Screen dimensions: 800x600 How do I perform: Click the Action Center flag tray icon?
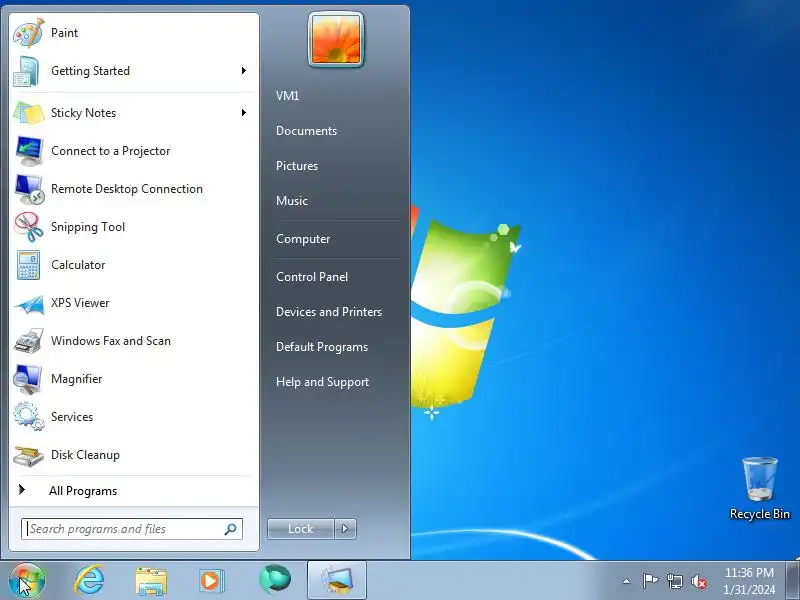point(650,581)
